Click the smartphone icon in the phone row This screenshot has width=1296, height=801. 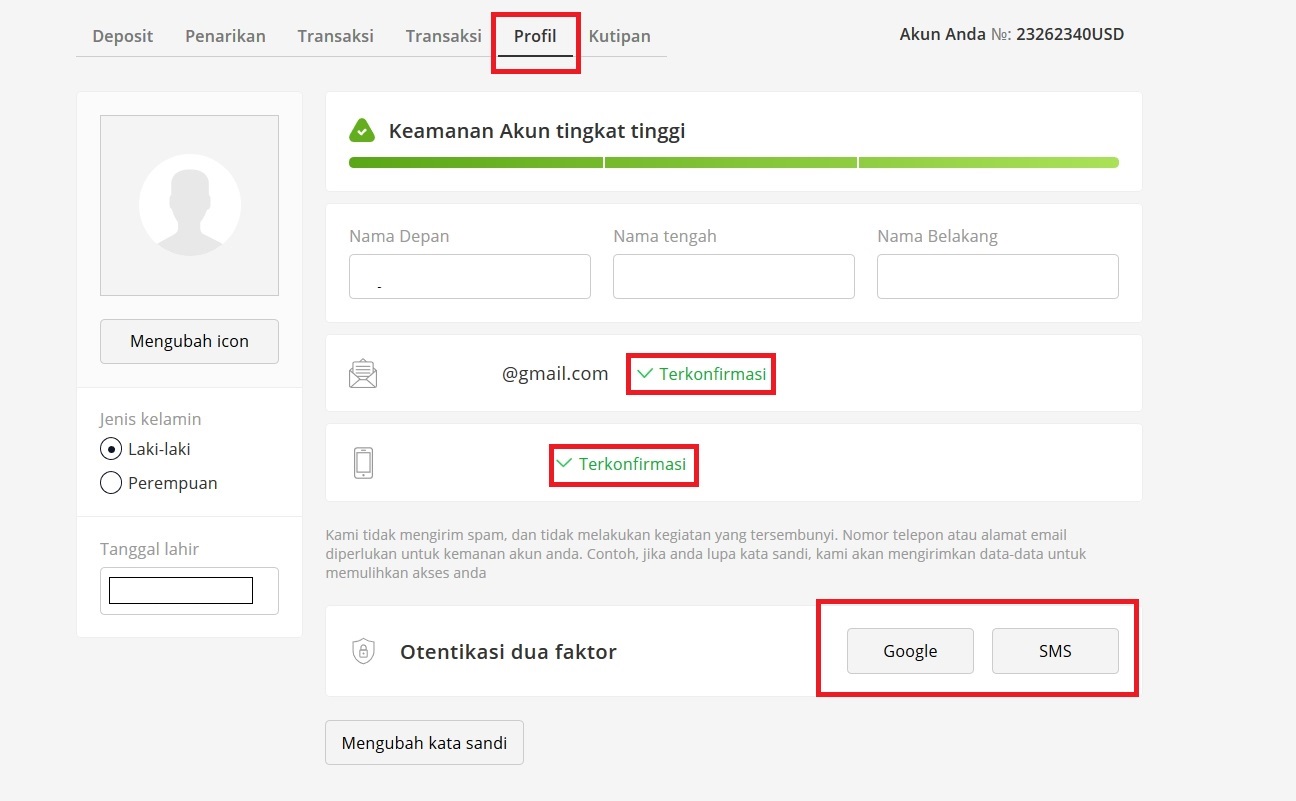(x=363, y=462)
